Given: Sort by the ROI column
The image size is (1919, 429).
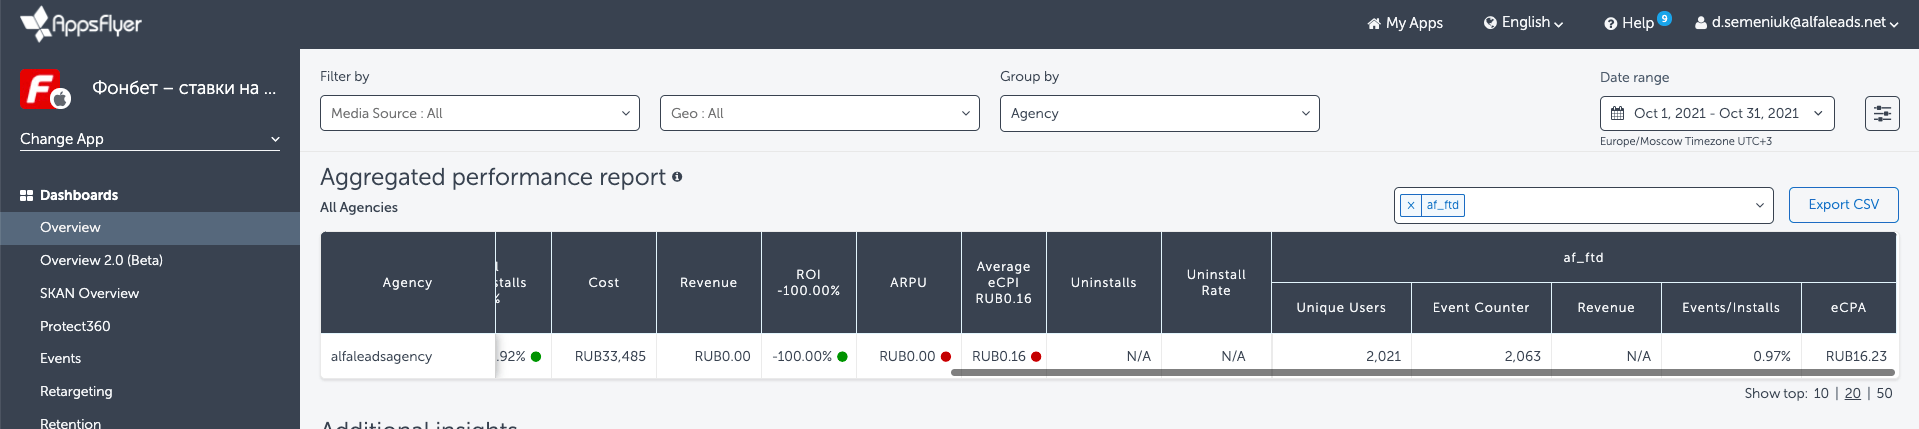Looking at the screenshot, I should coord(809,283).
